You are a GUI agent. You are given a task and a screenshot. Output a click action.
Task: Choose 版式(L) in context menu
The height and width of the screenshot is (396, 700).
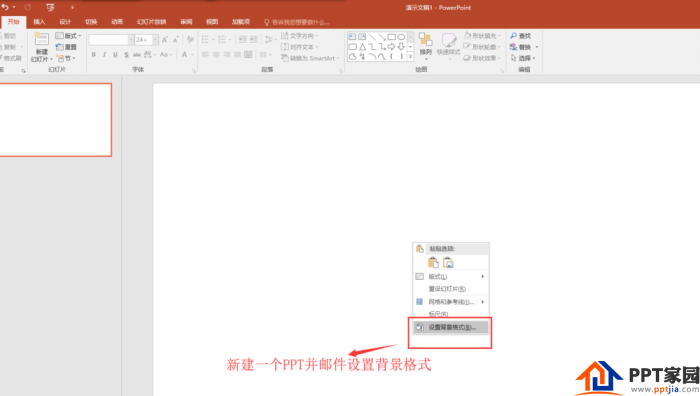point(450,277)
